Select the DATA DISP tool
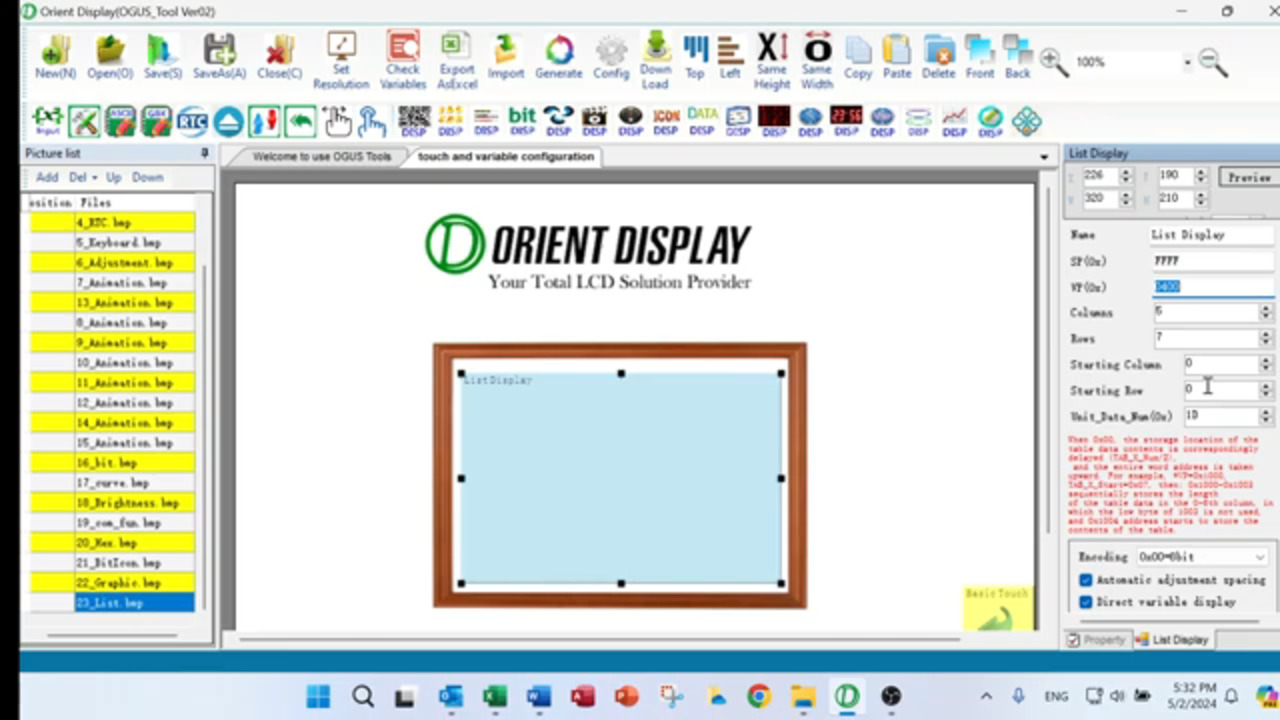Image resolution: width=1280 pixels, height=720 pixels. point(702,121)
